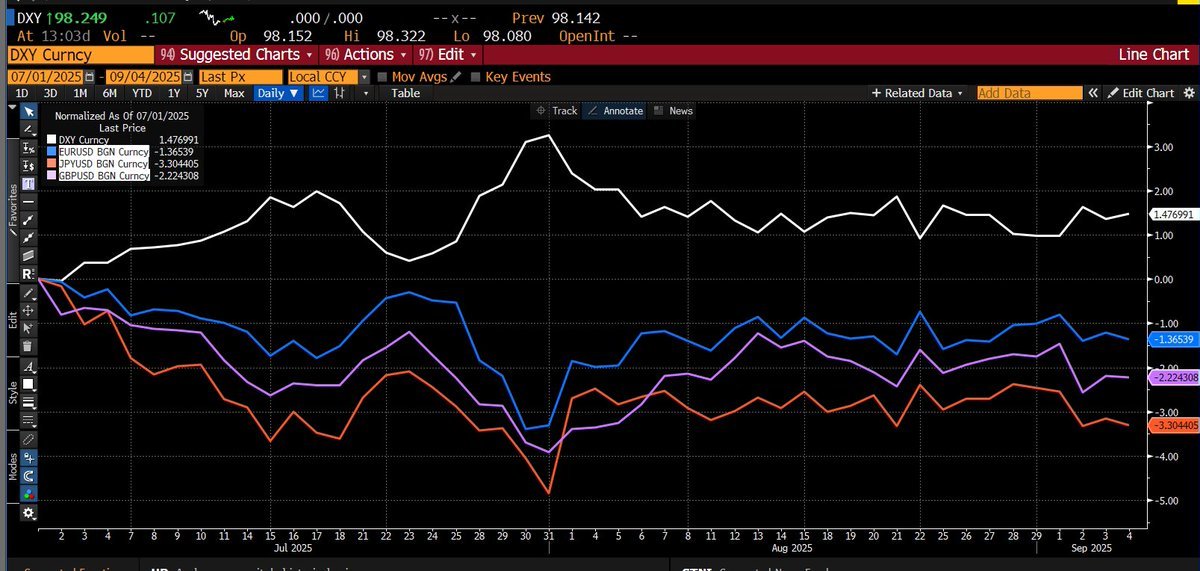This screenshot has width=1200, height=571.
Task: Click the move crosshair tool in Edit section
Action: (28, 310)
